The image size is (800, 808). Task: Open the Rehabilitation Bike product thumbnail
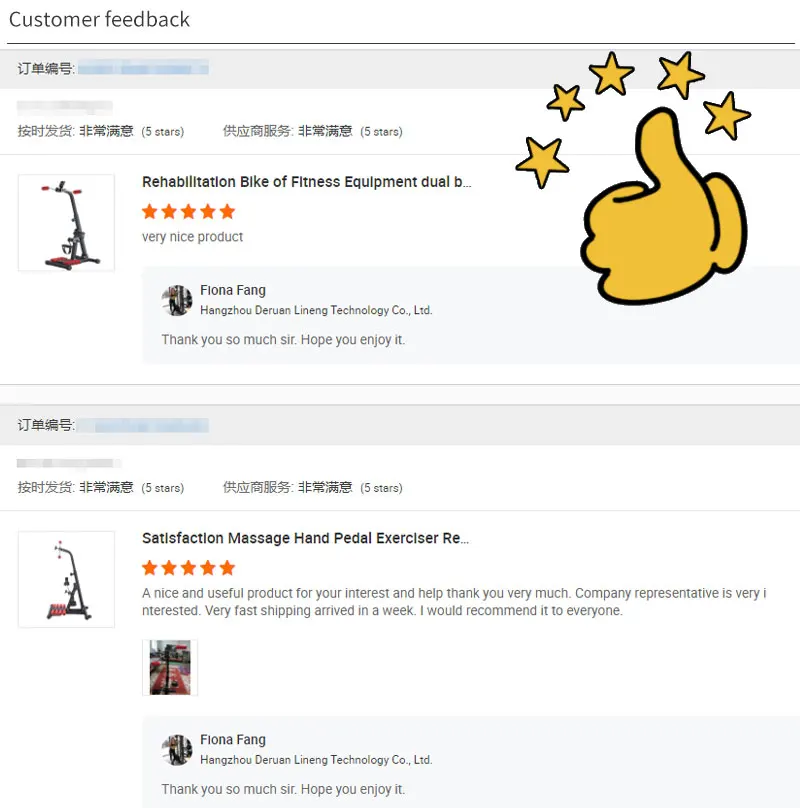pos(66,223)
